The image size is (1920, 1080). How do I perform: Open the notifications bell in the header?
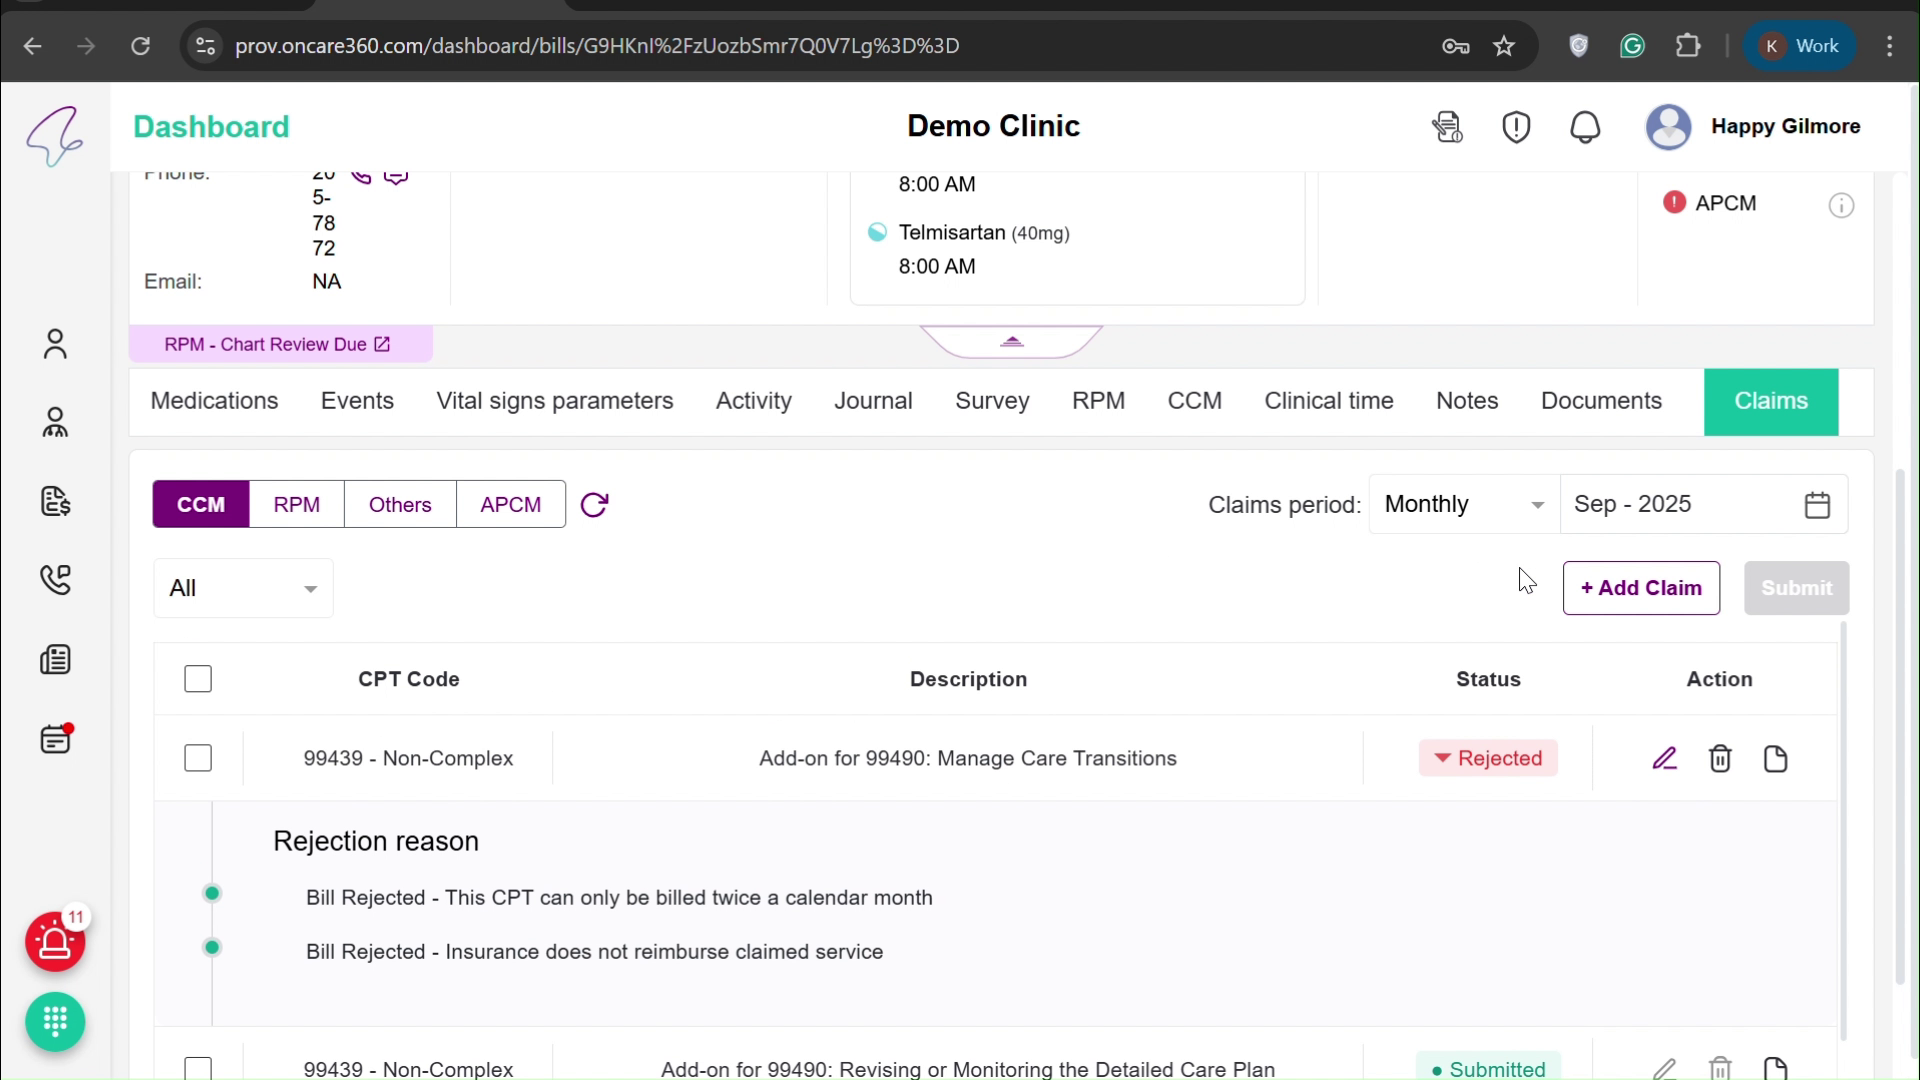1585,127
